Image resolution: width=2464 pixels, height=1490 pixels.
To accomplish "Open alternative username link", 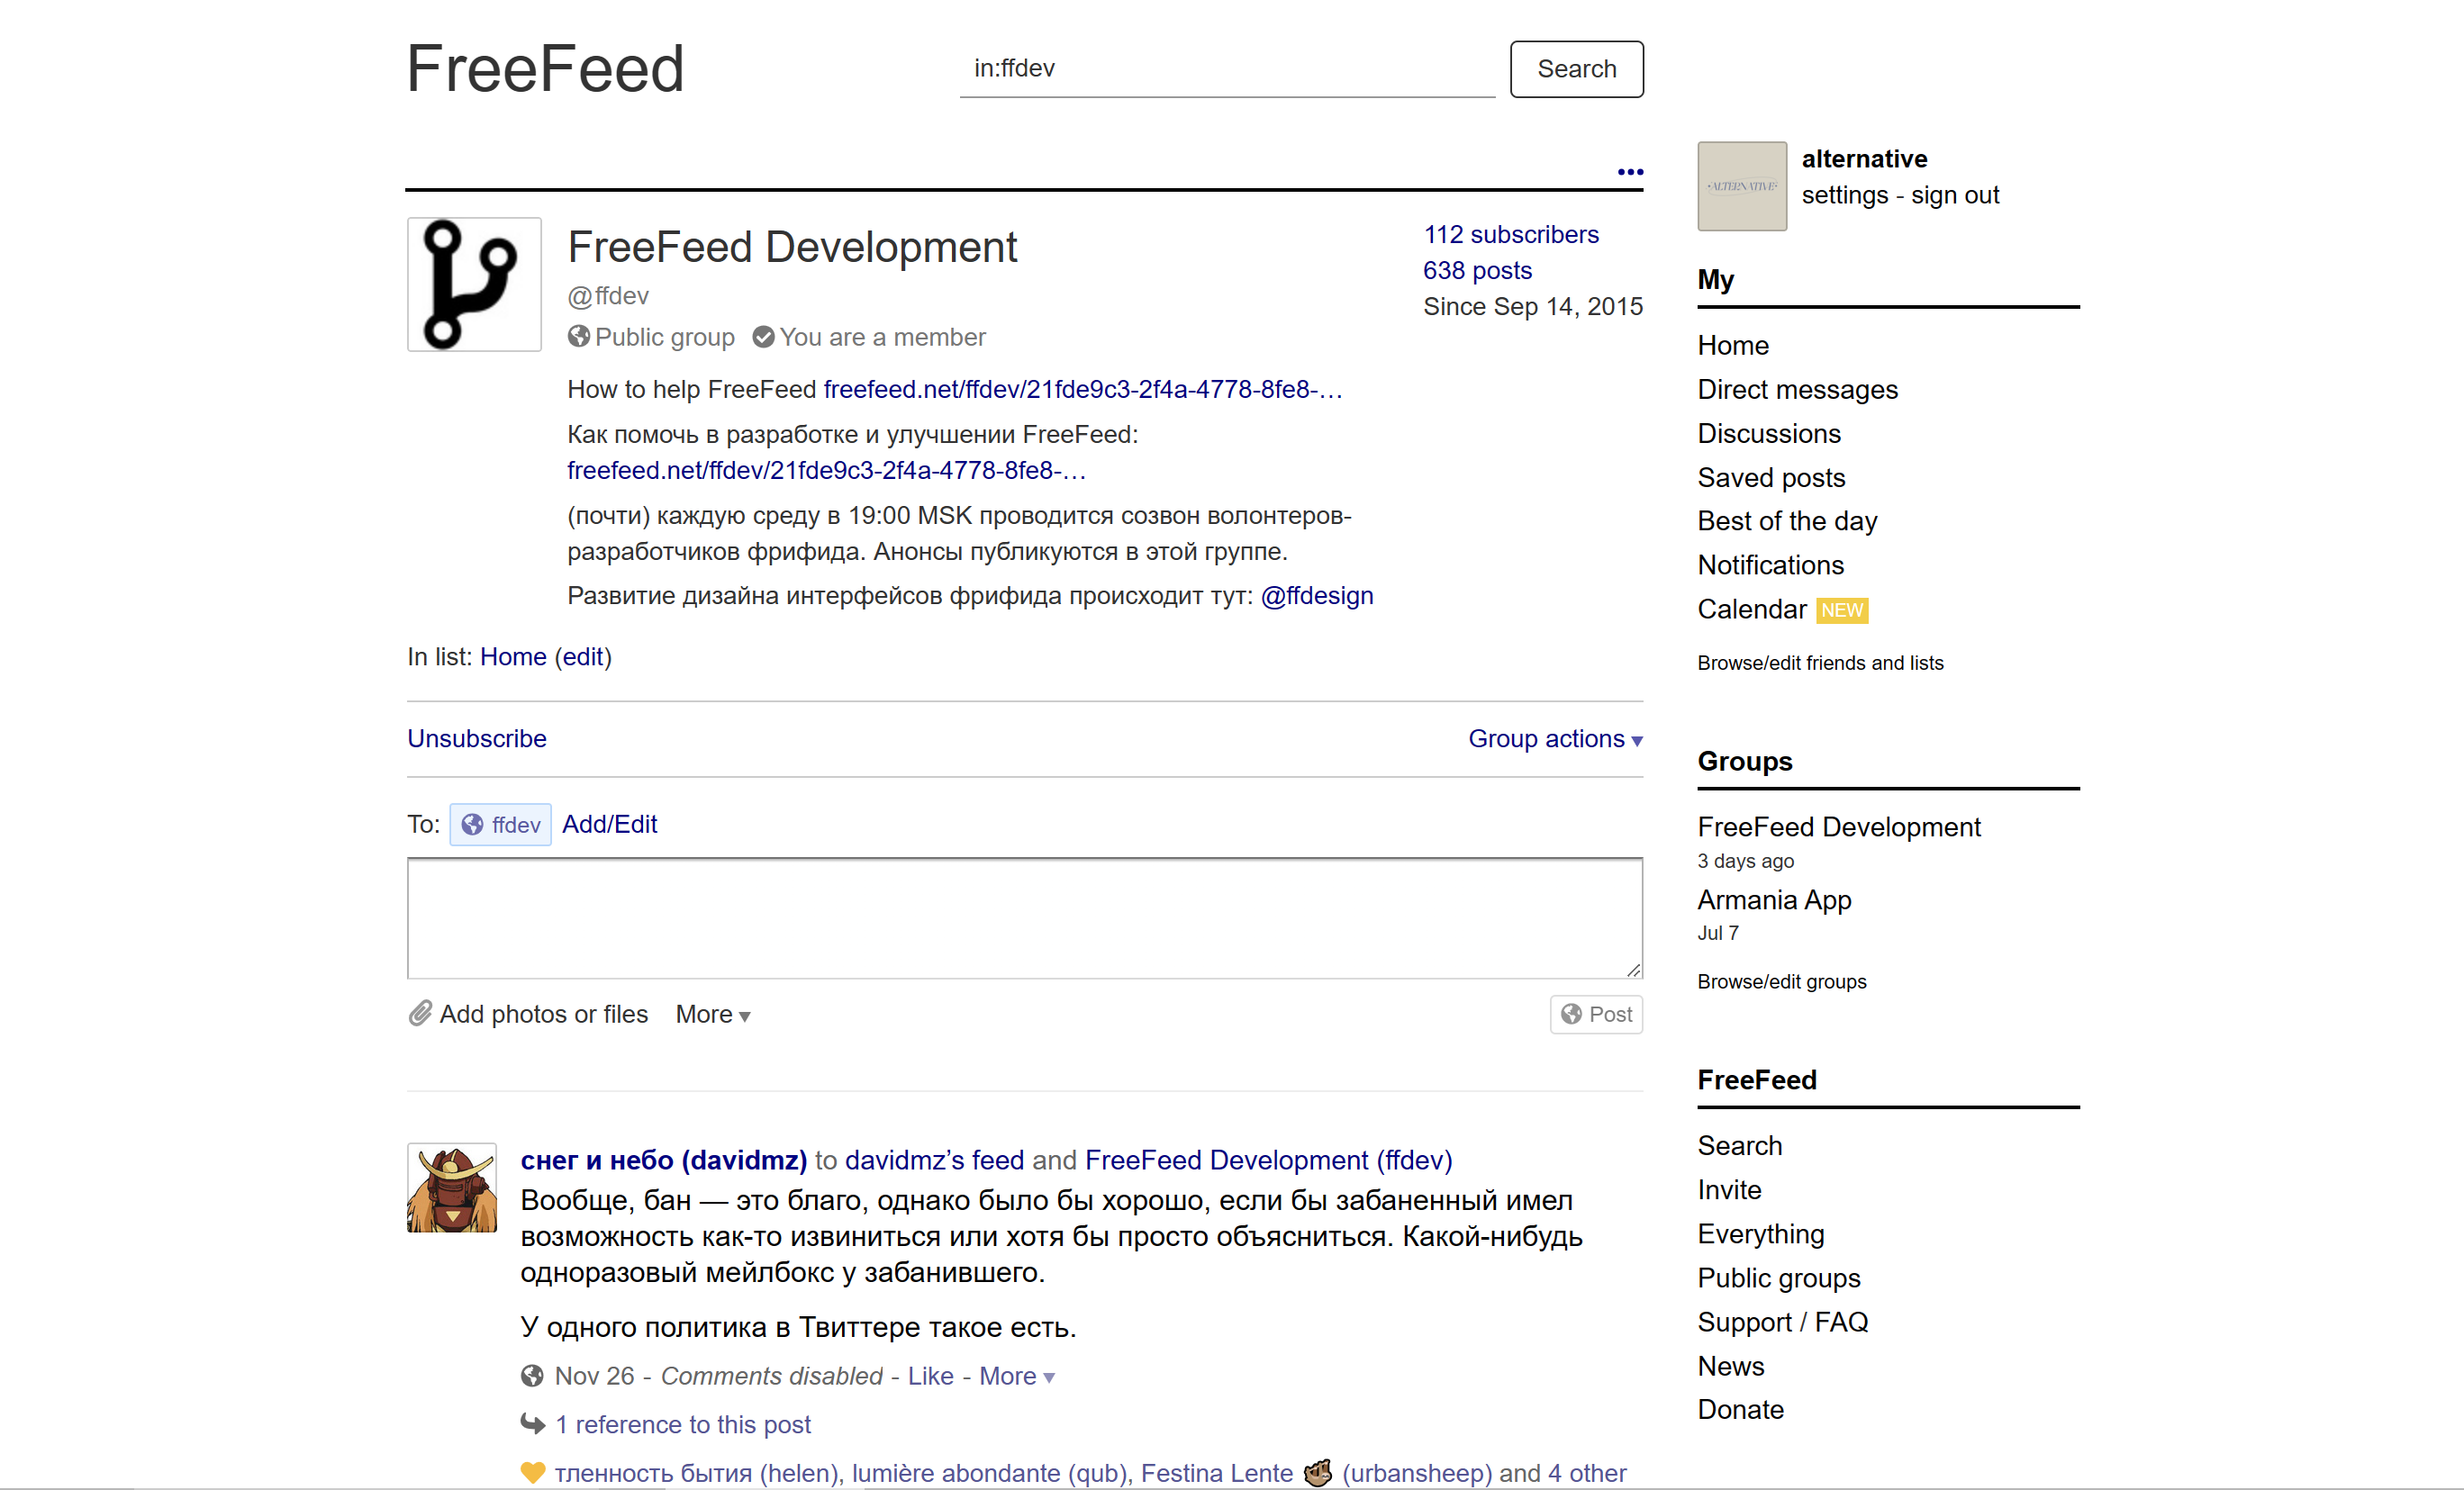I will (x=1864, y=159).
